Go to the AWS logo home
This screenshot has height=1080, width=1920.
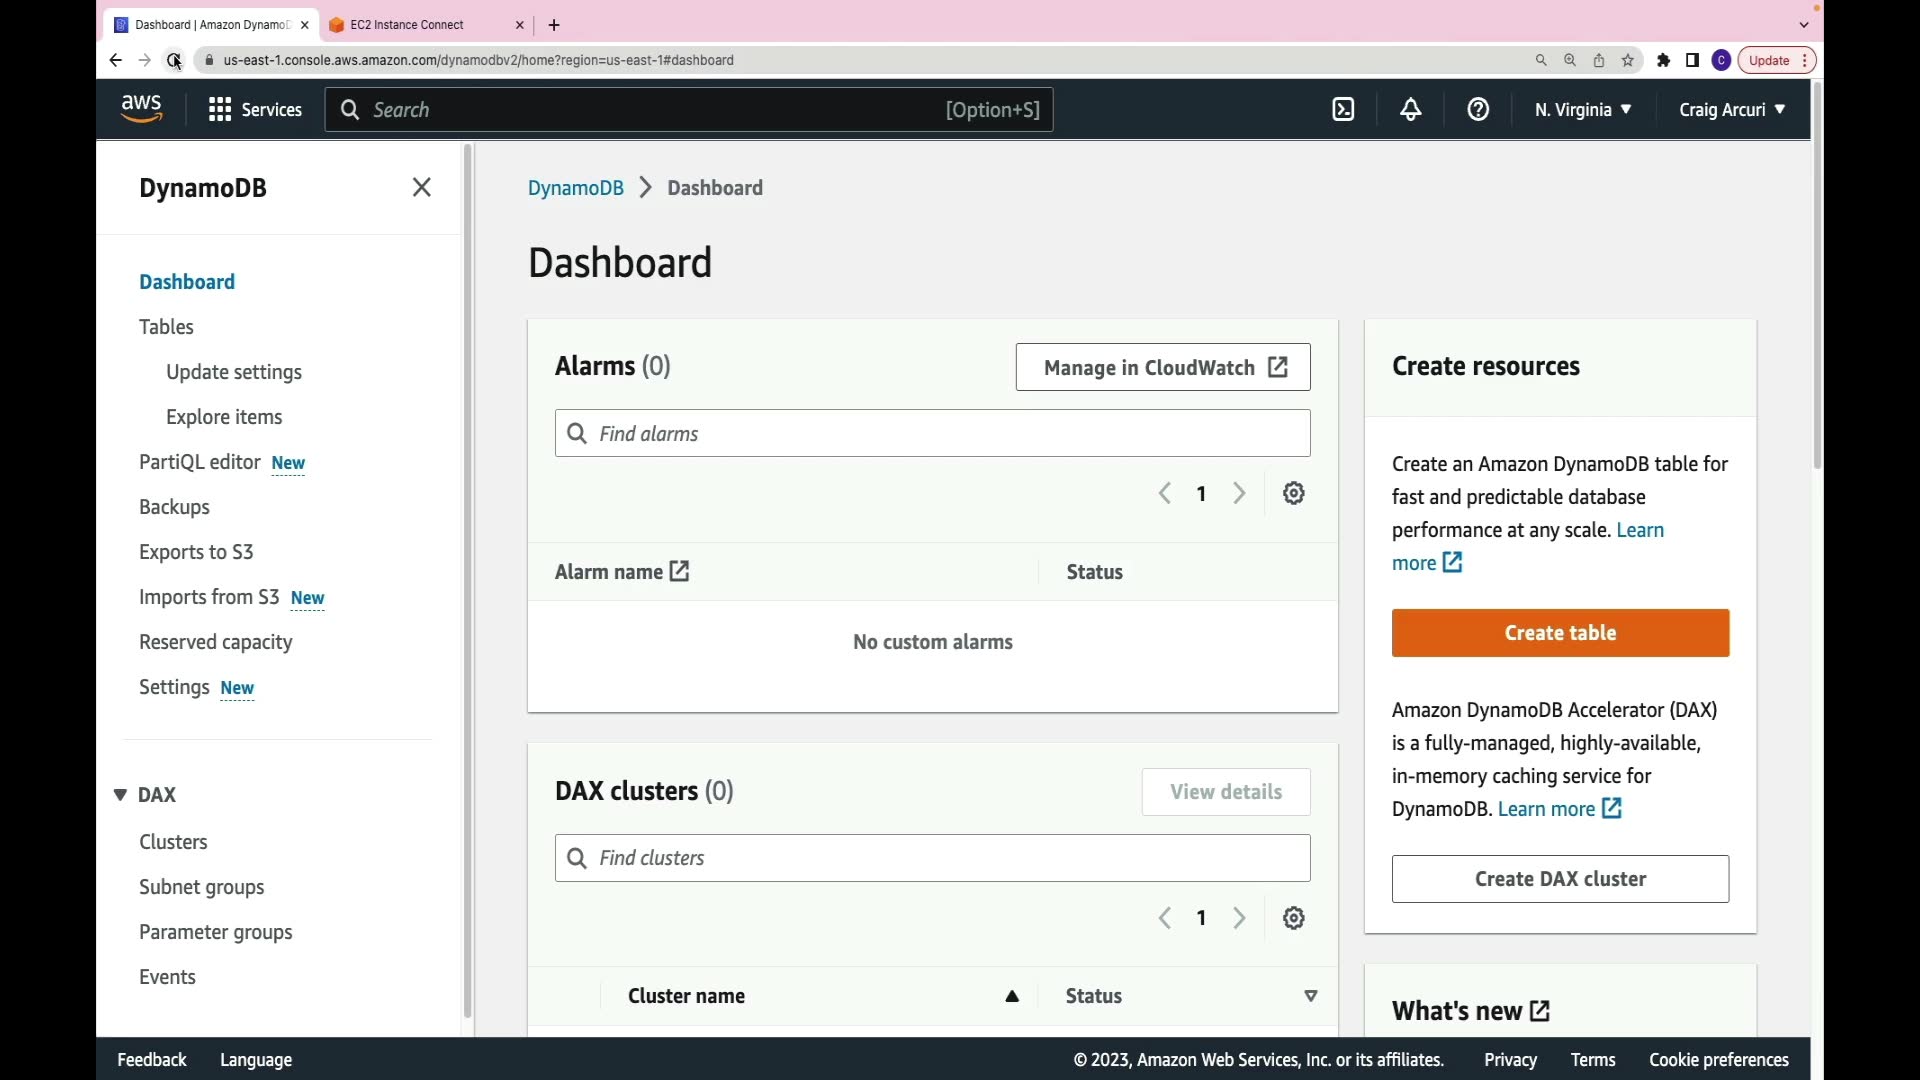click(141, 108)
